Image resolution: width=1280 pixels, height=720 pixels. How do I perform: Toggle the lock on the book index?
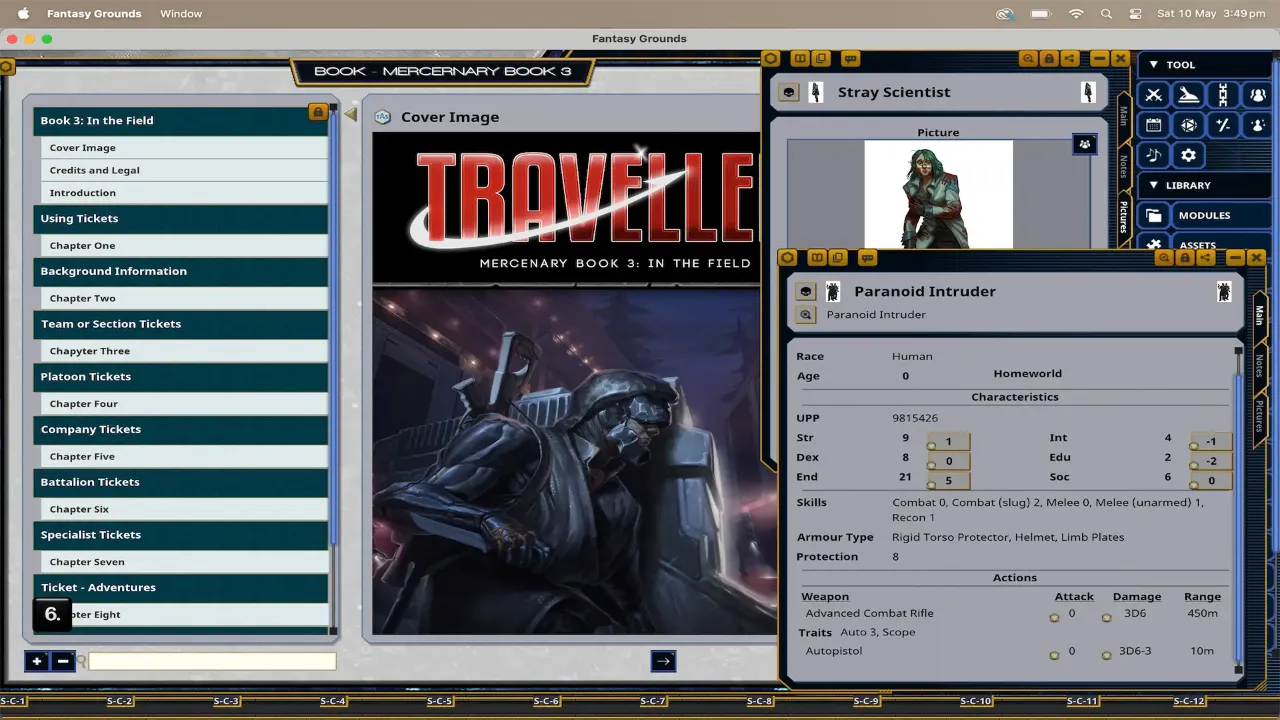318,112
